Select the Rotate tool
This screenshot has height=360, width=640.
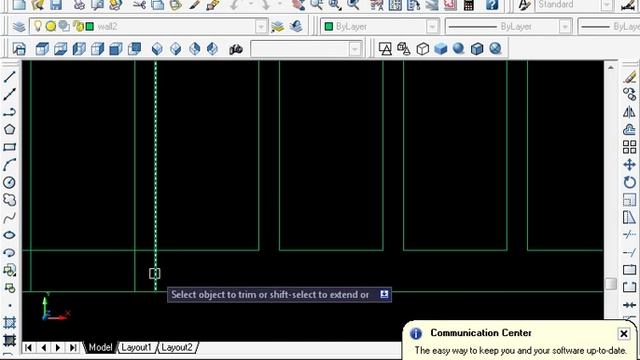point(629,182)
